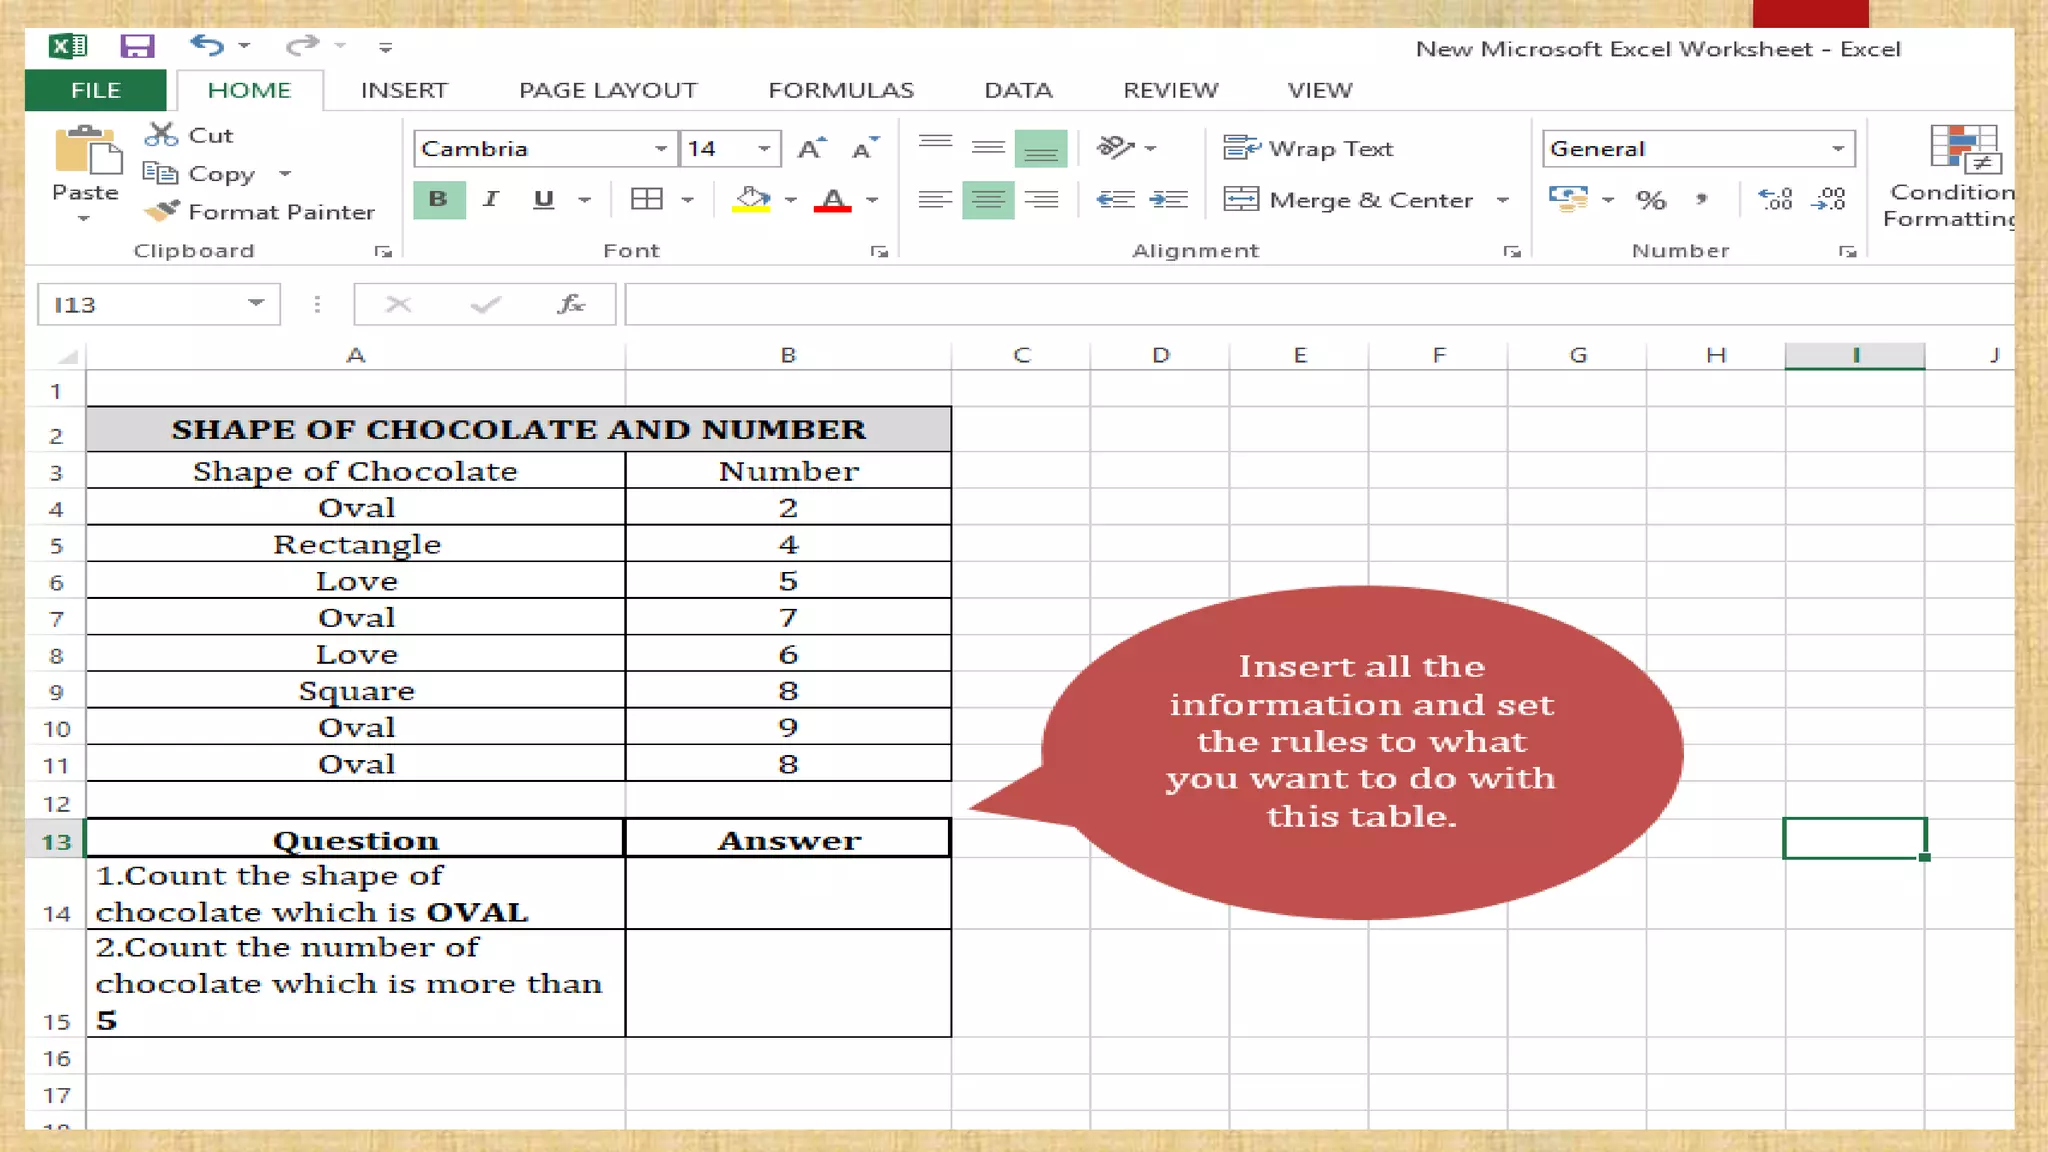Cut the selected cells

[189, 135]
